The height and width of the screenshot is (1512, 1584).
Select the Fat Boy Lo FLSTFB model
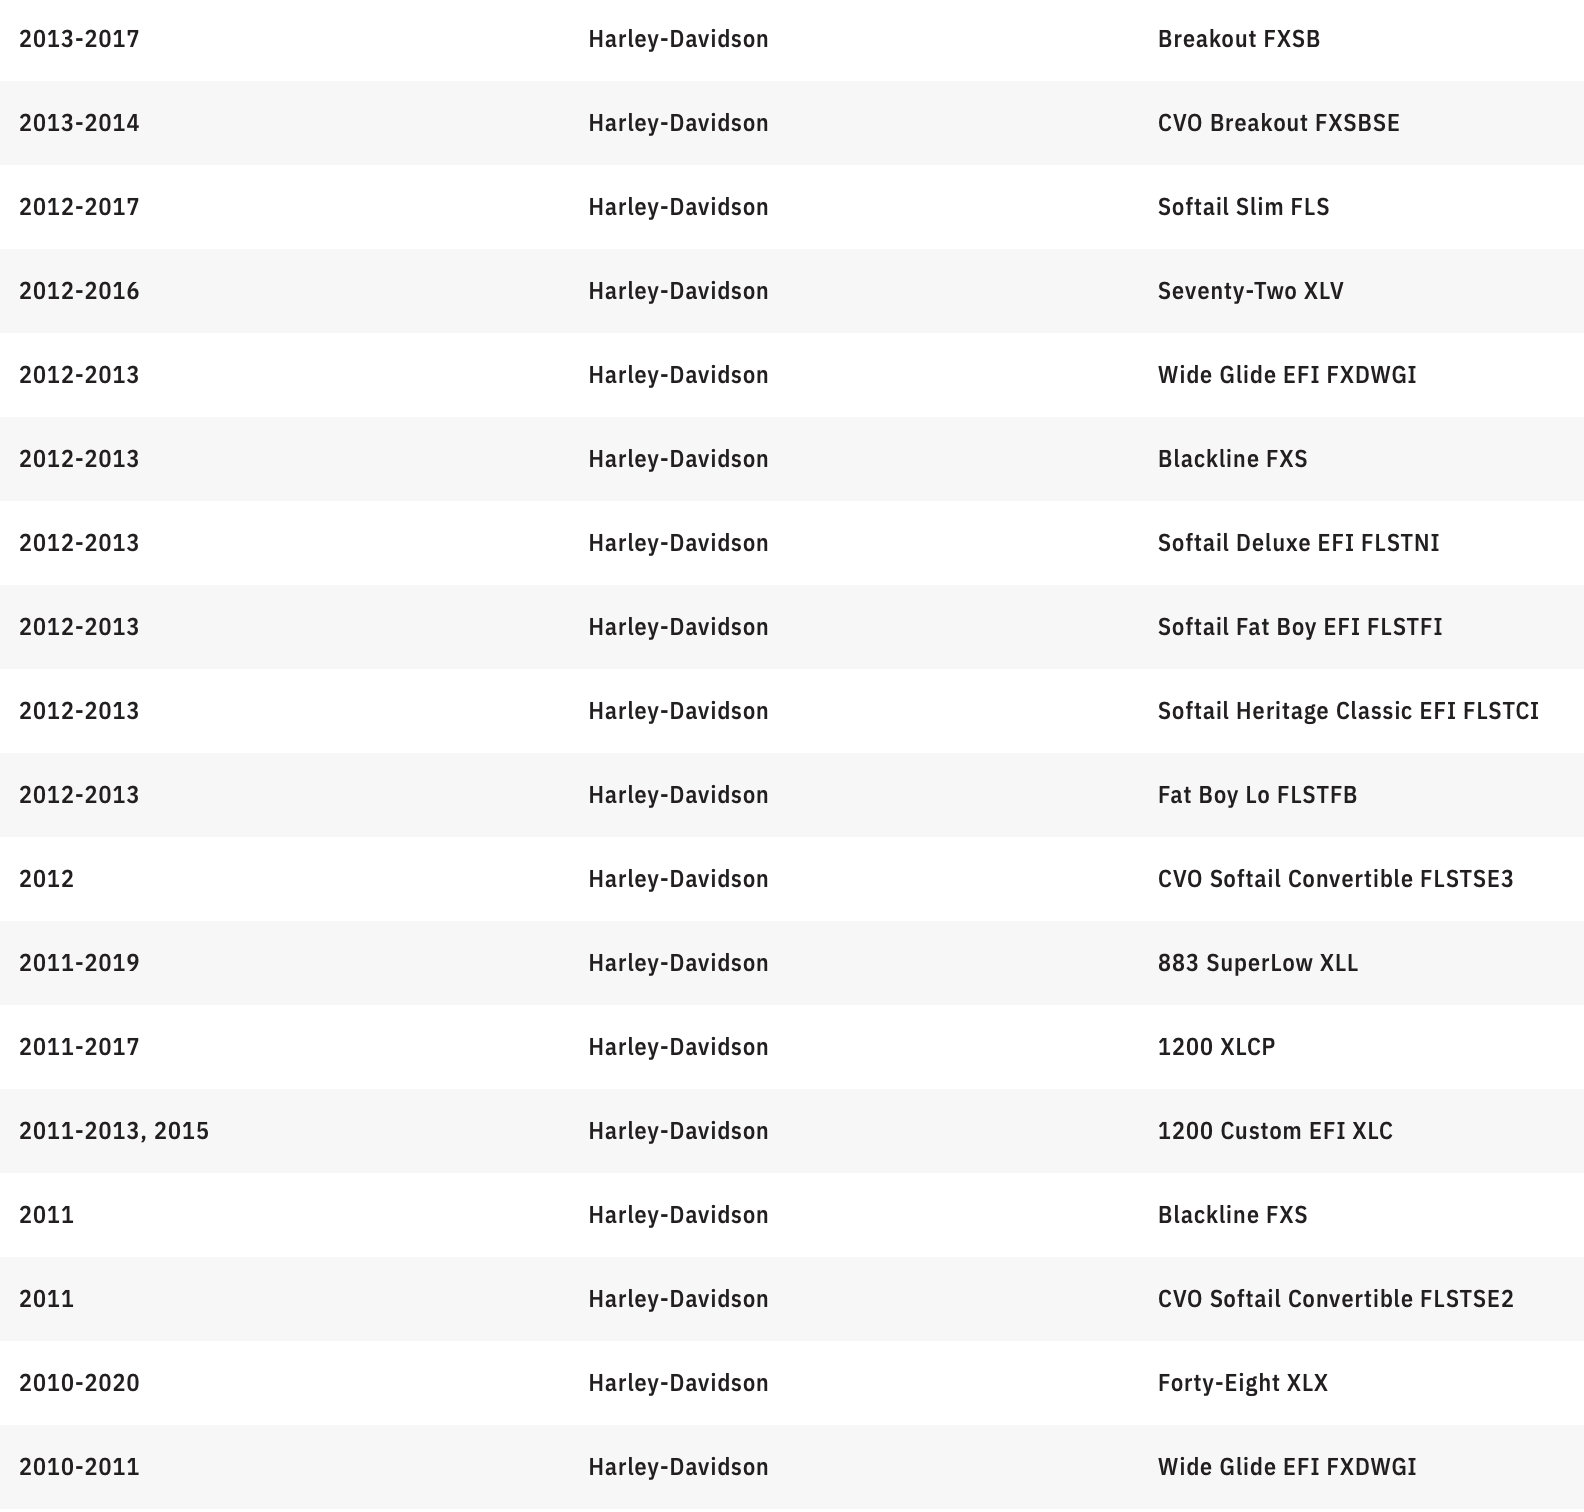click(x=1257, y=795)
